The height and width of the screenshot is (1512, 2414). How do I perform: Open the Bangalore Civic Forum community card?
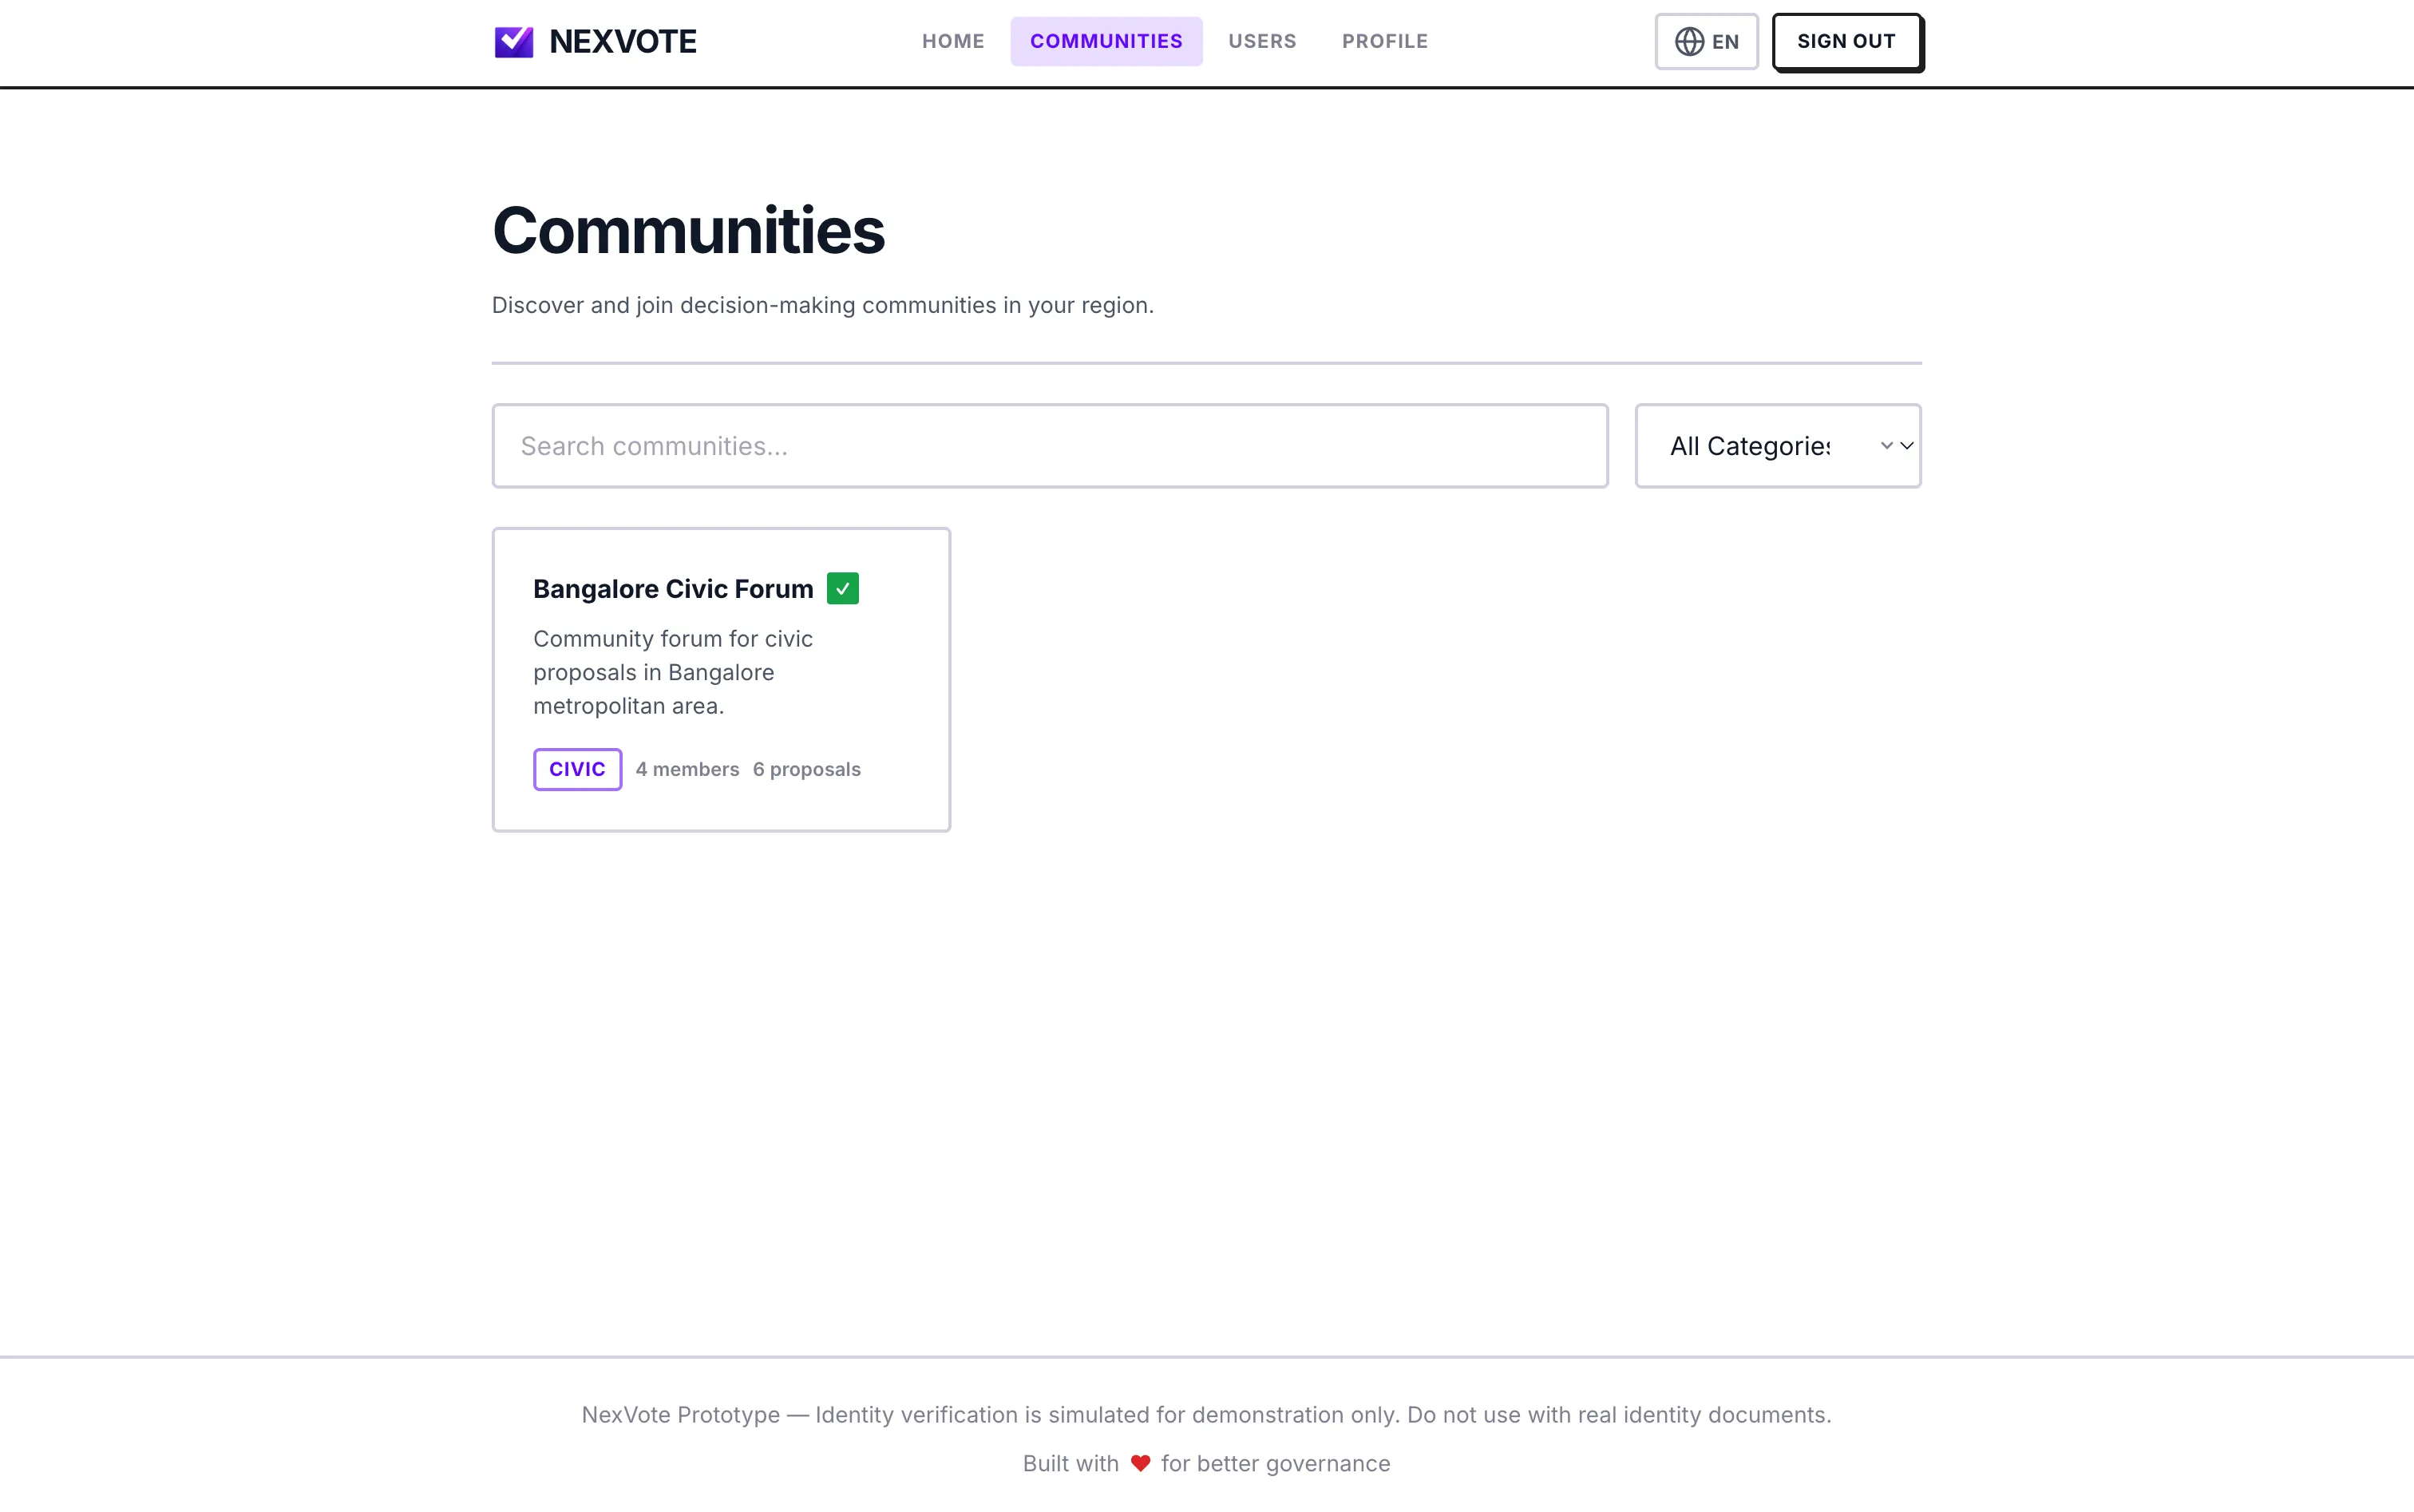720,679
